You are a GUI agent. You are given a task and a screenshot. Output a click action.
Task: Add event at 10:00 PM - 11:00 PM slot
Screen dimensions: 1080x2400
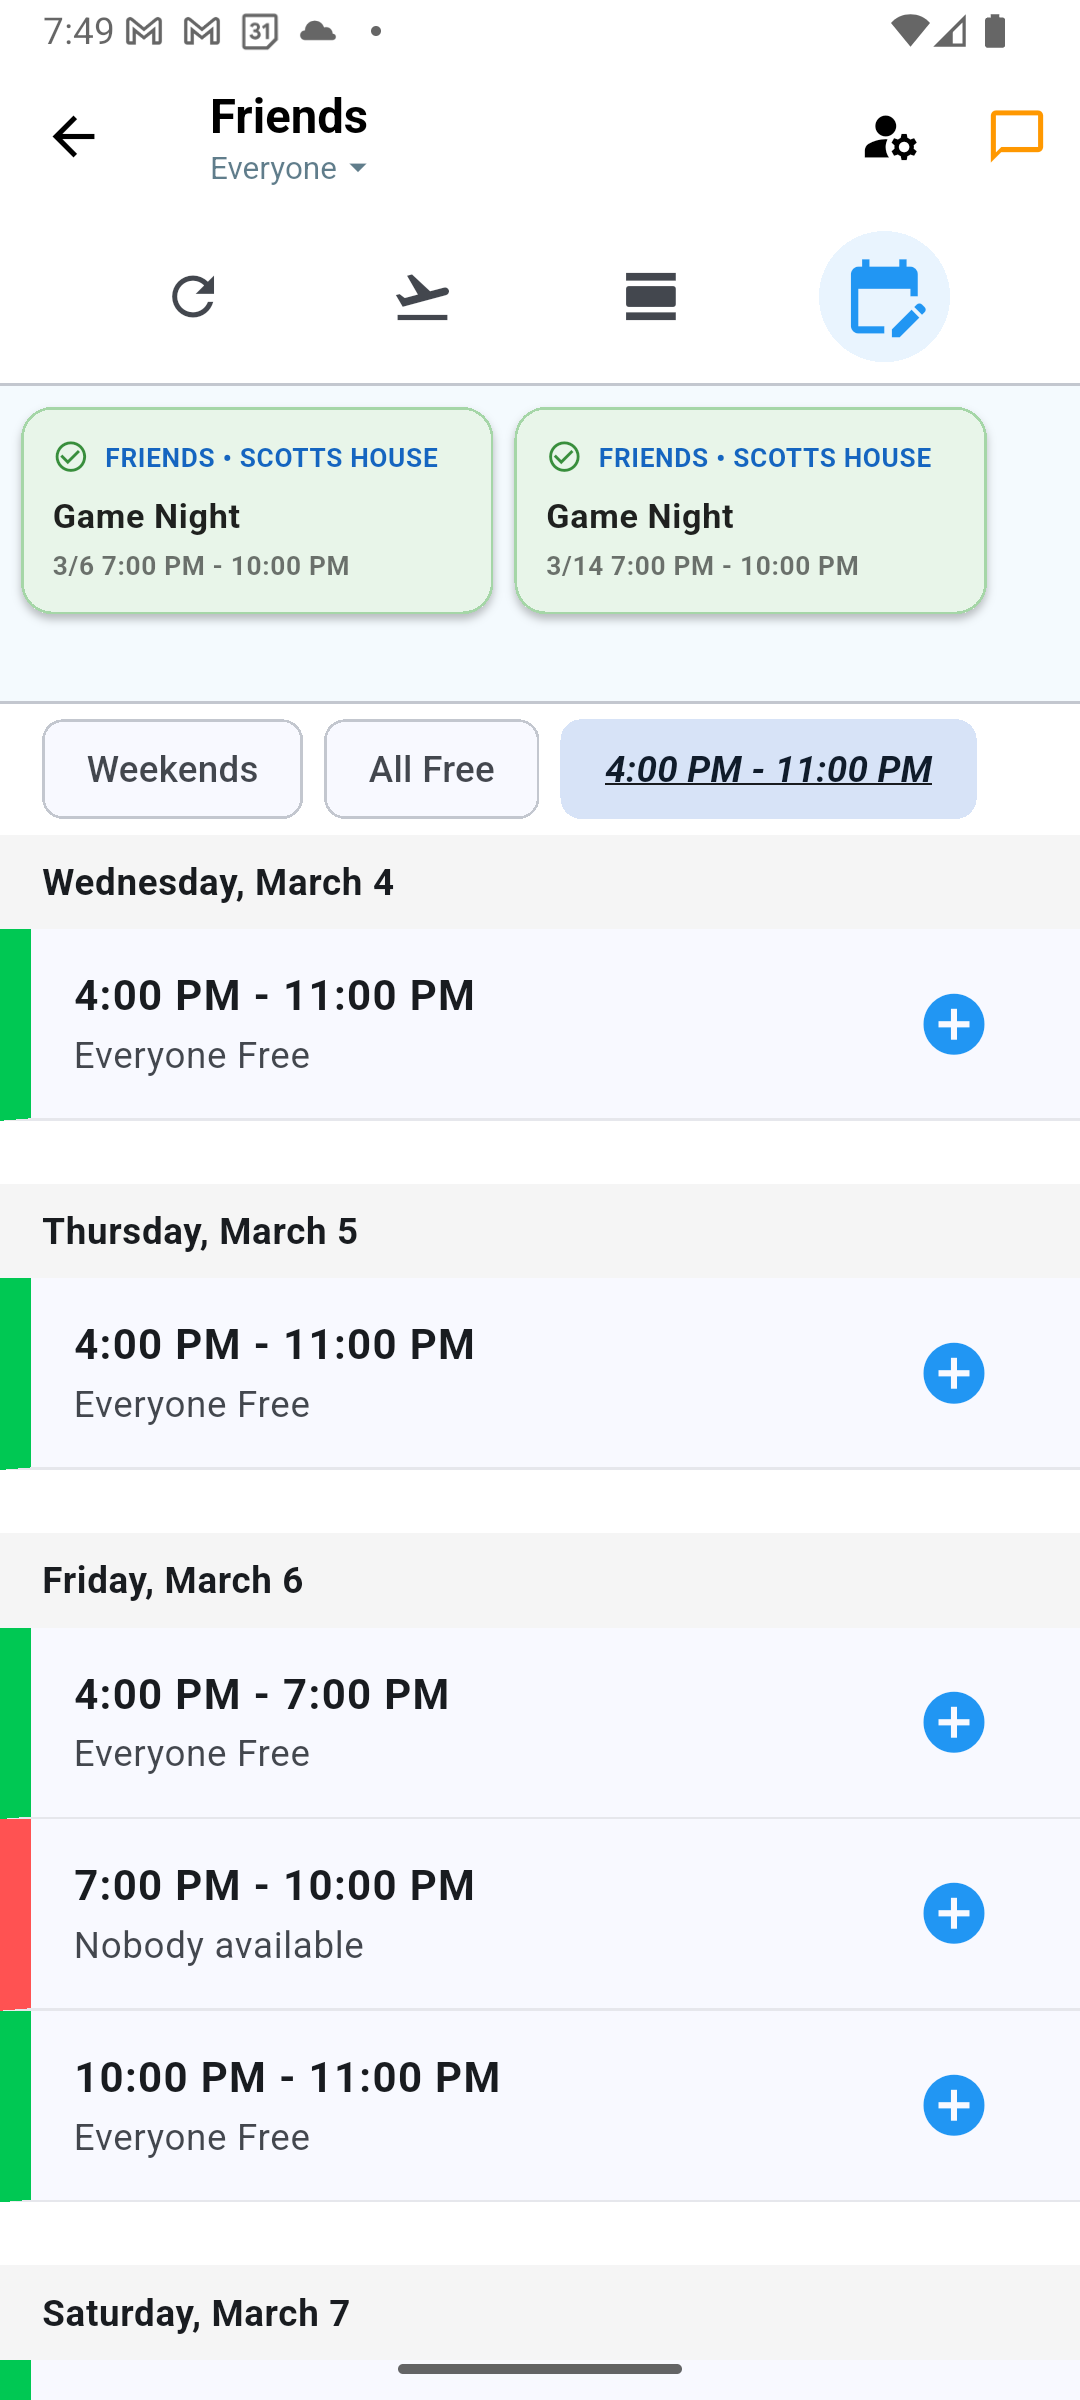(953, 2105)
